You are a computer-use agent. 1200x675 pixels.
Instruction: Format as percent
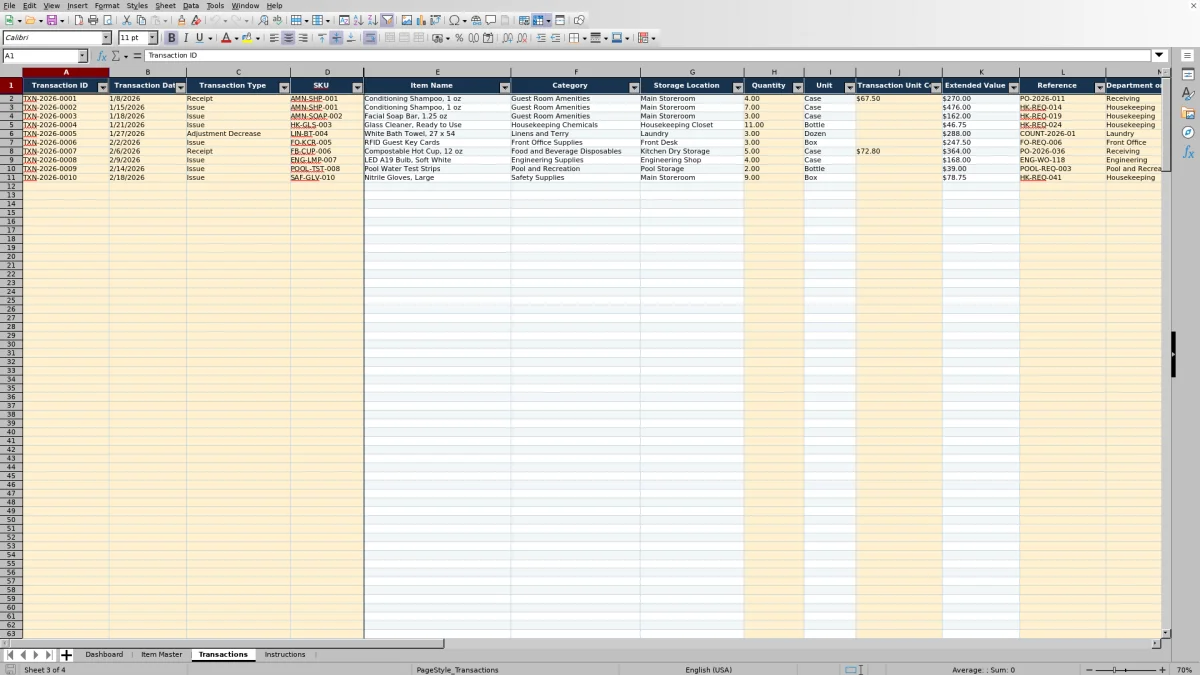[x=459, y=38]
